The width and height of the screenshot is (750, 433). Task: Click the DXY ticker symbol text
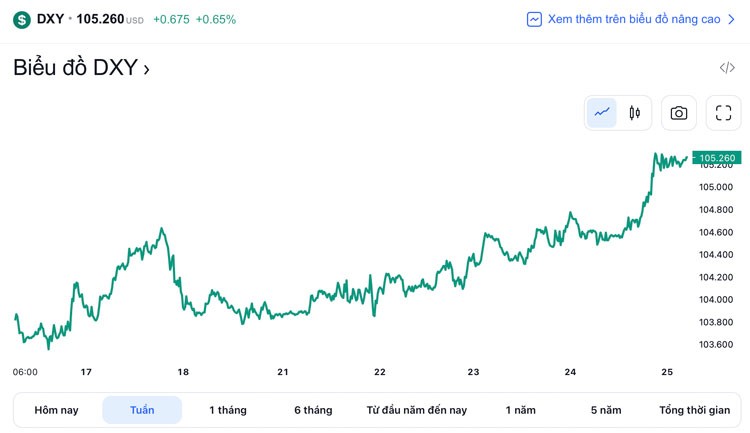50,19
